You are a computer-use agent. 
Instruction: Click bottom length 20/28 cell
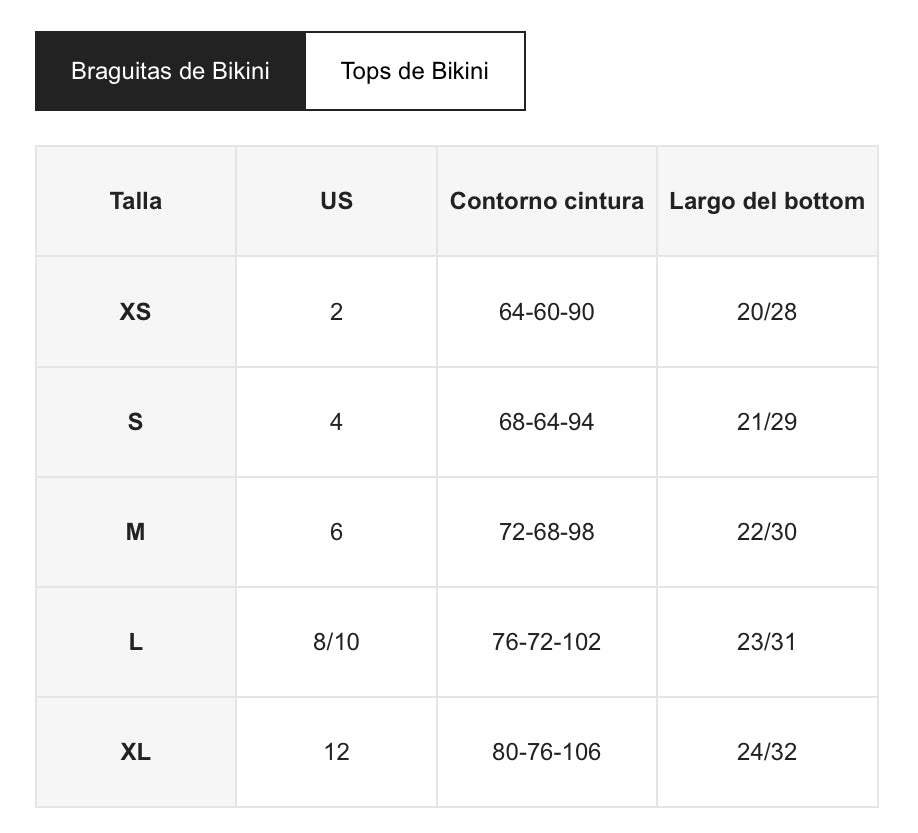tap(767, 312)
